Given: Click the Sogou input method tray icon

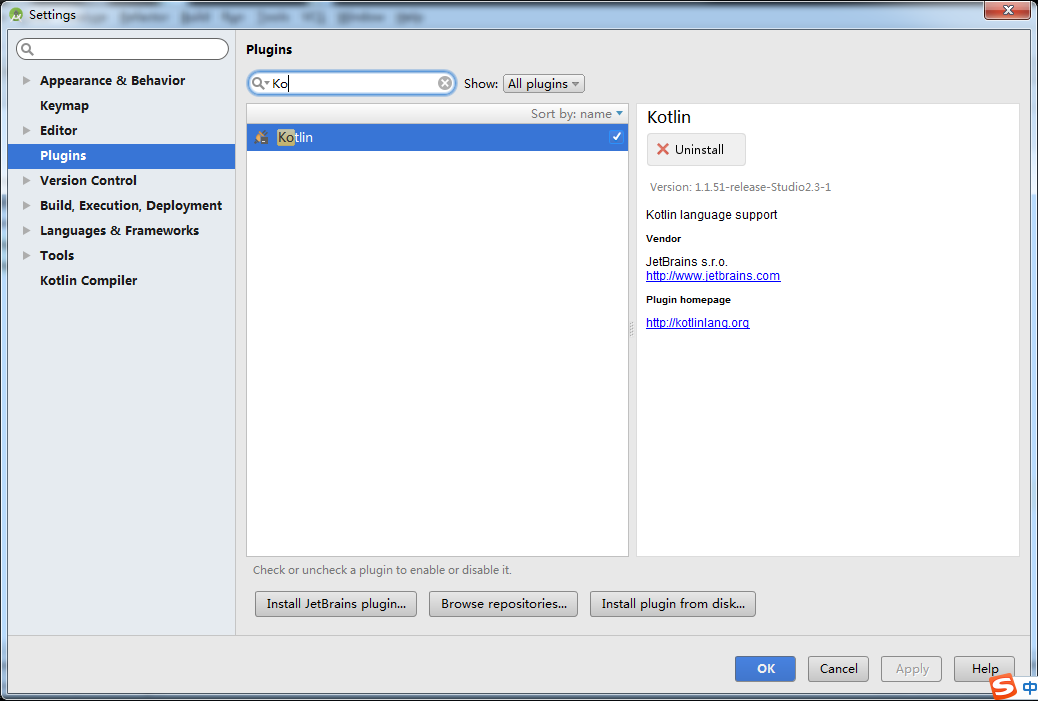Looking at the screenshot, I should [1003, 686].
